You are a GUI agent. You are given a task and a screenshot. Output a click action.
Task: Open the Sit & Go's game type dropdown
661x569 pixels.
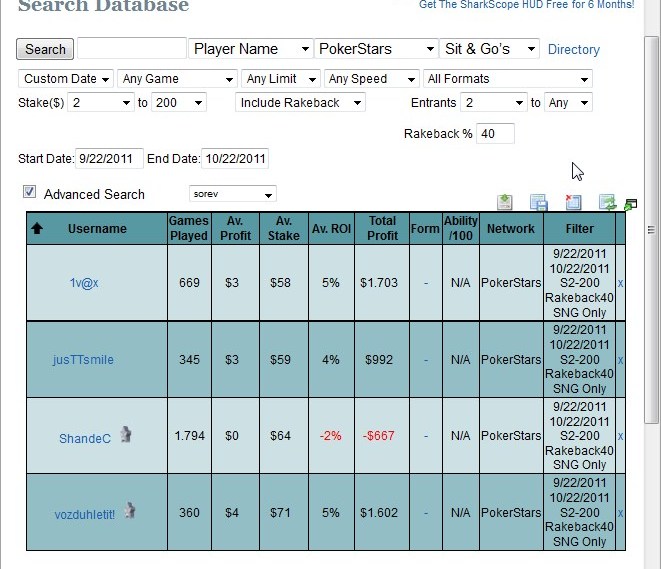point(489,49)
